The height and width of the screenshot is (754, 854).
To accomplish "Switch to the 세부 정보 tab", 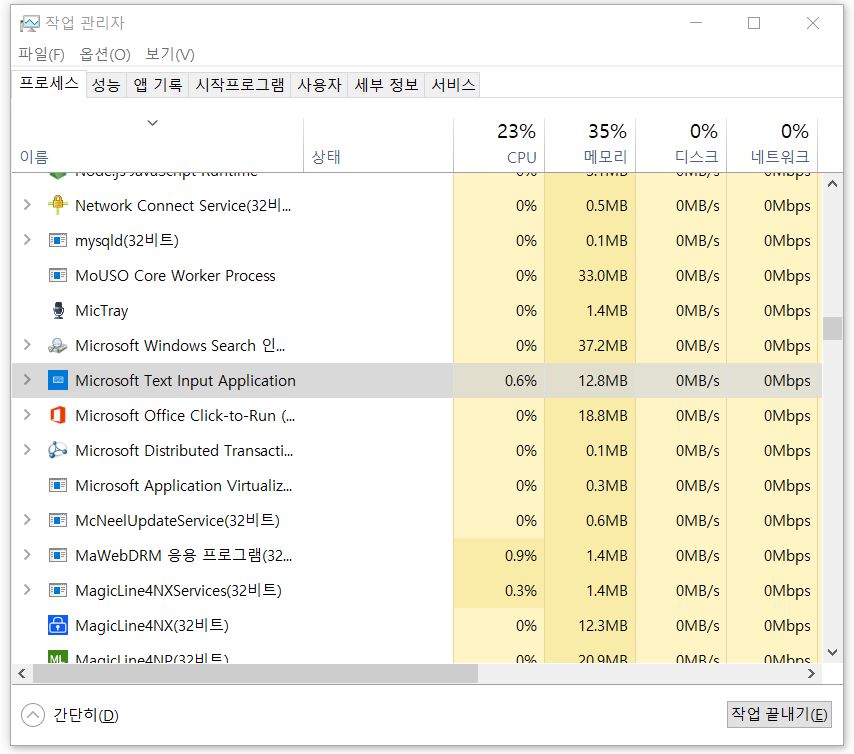I will coord(387,85).
